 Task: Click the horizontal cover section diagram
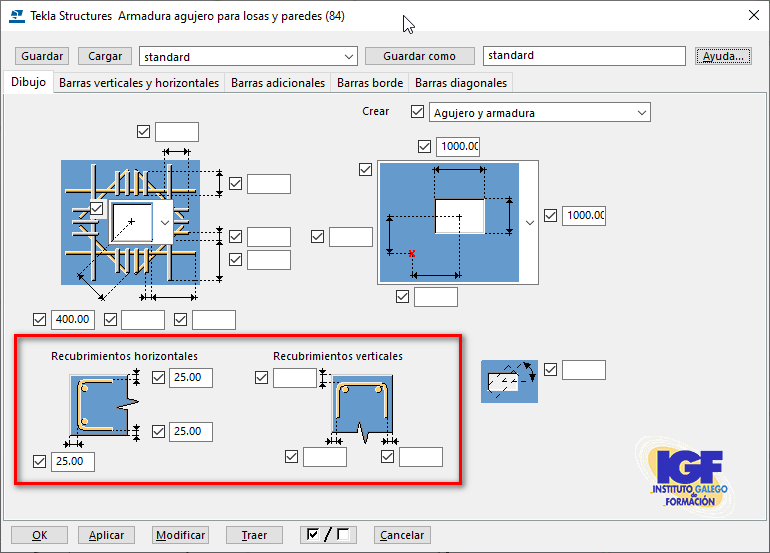point(103,404)
